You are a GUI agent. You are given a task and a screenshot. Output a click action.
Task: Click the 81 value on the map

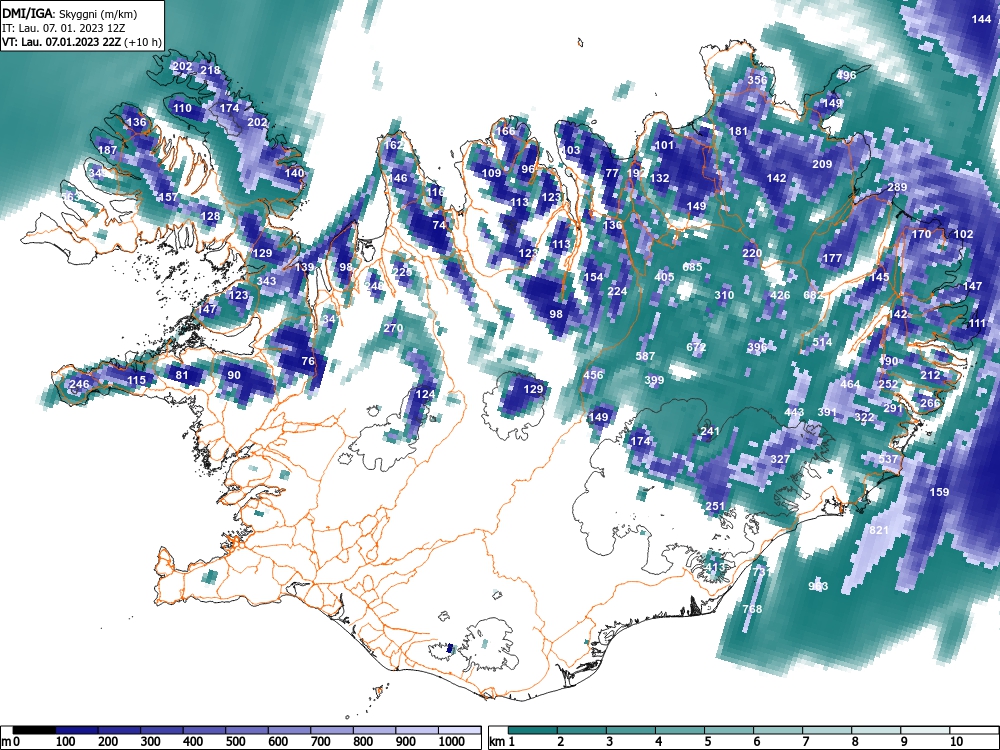tap(182, 375)
